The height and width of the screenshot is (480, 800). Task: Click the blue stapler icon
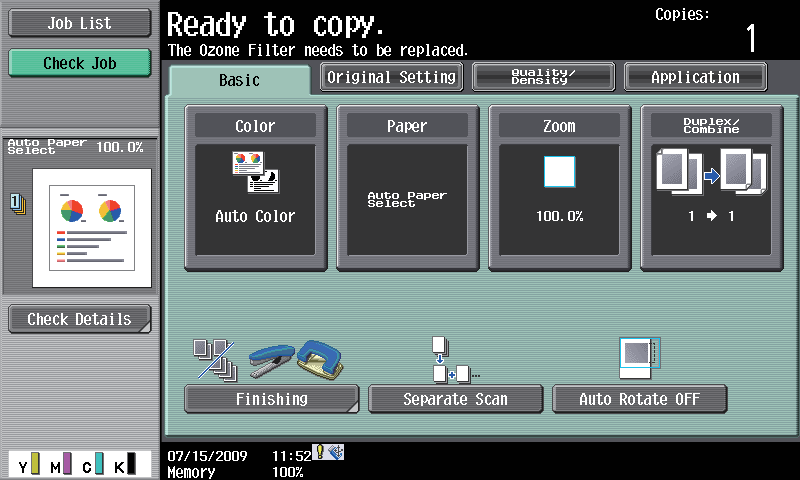272,362
